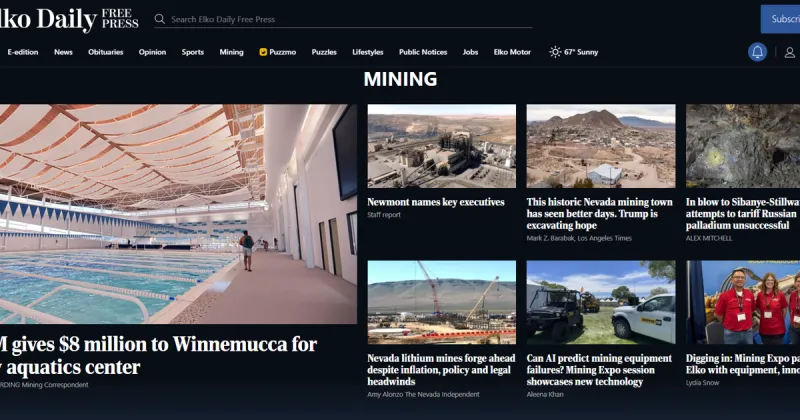Click the Mark Z. Barabak byline
Screen dimensions: 800x420
tap(579, 238)
